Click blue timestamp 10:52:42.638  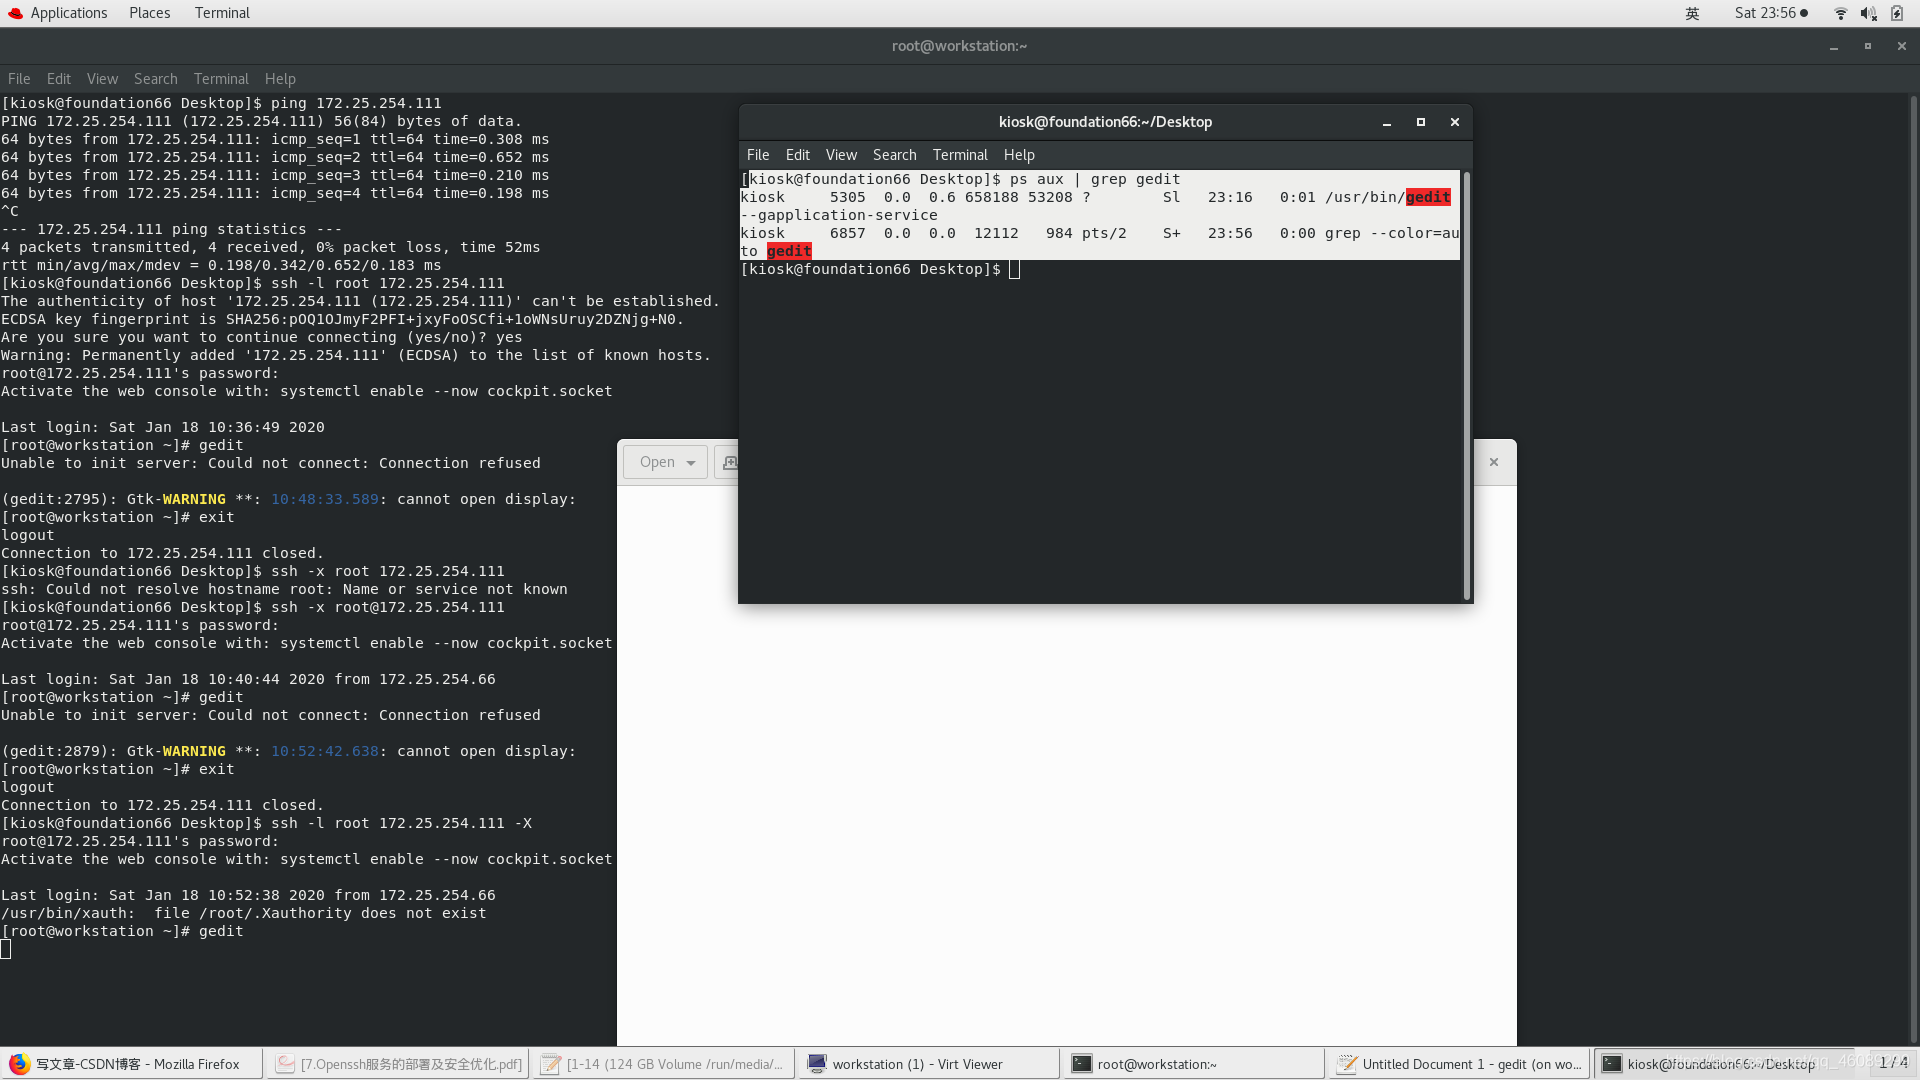pyautogui.click(x=325, y=751)
